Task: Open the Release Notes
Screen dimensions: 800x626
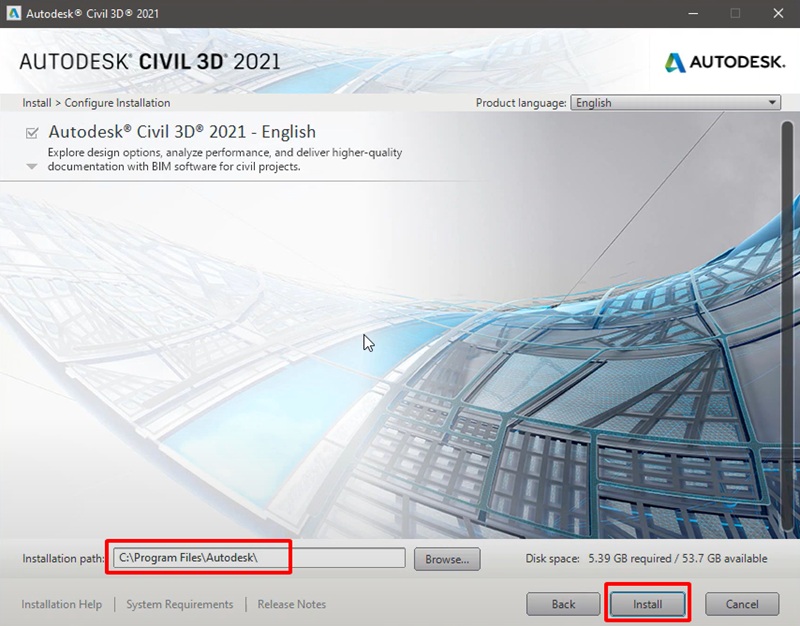Action: click(291, 604)
